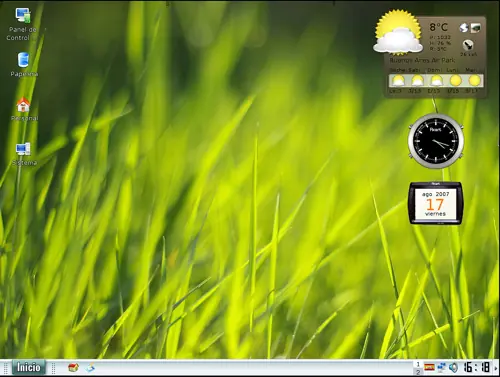Click the Spanish flag keyboard layout icon
The height and width of the screenshot is (377, 500).
[x=429, y=368]
